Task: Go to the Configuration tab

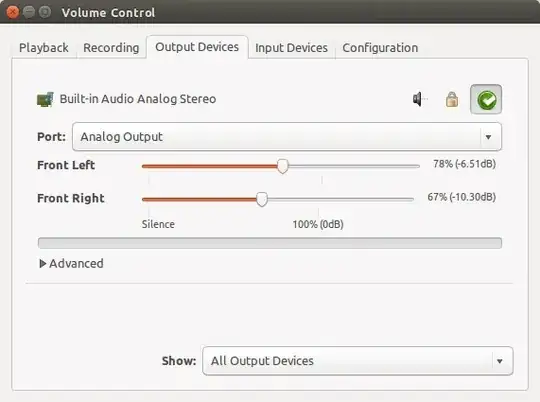Action: click(x=380, y=48)
